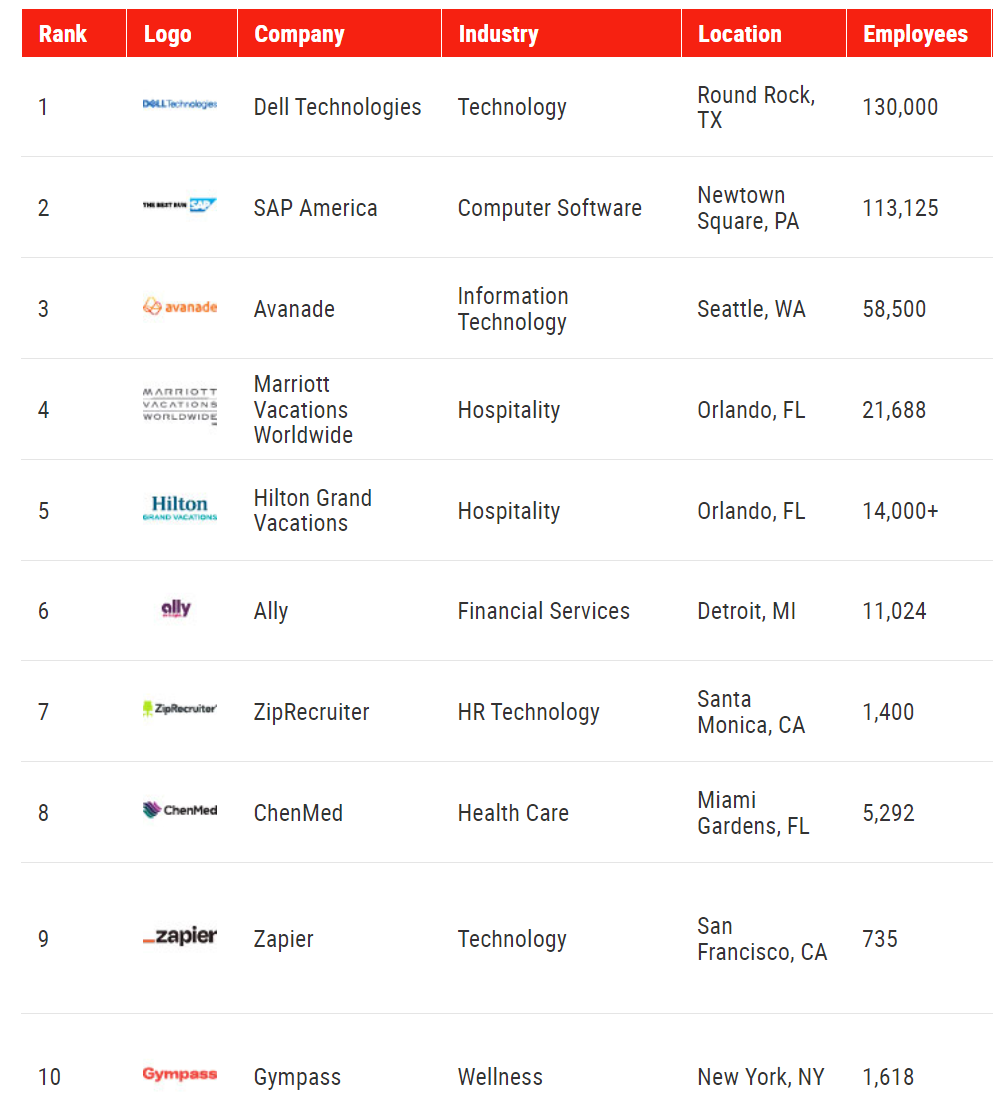Image resolution: width=993 pixels, height=1113 pixels.
Task: Click the SAP America logo
Action: [180, 205]
